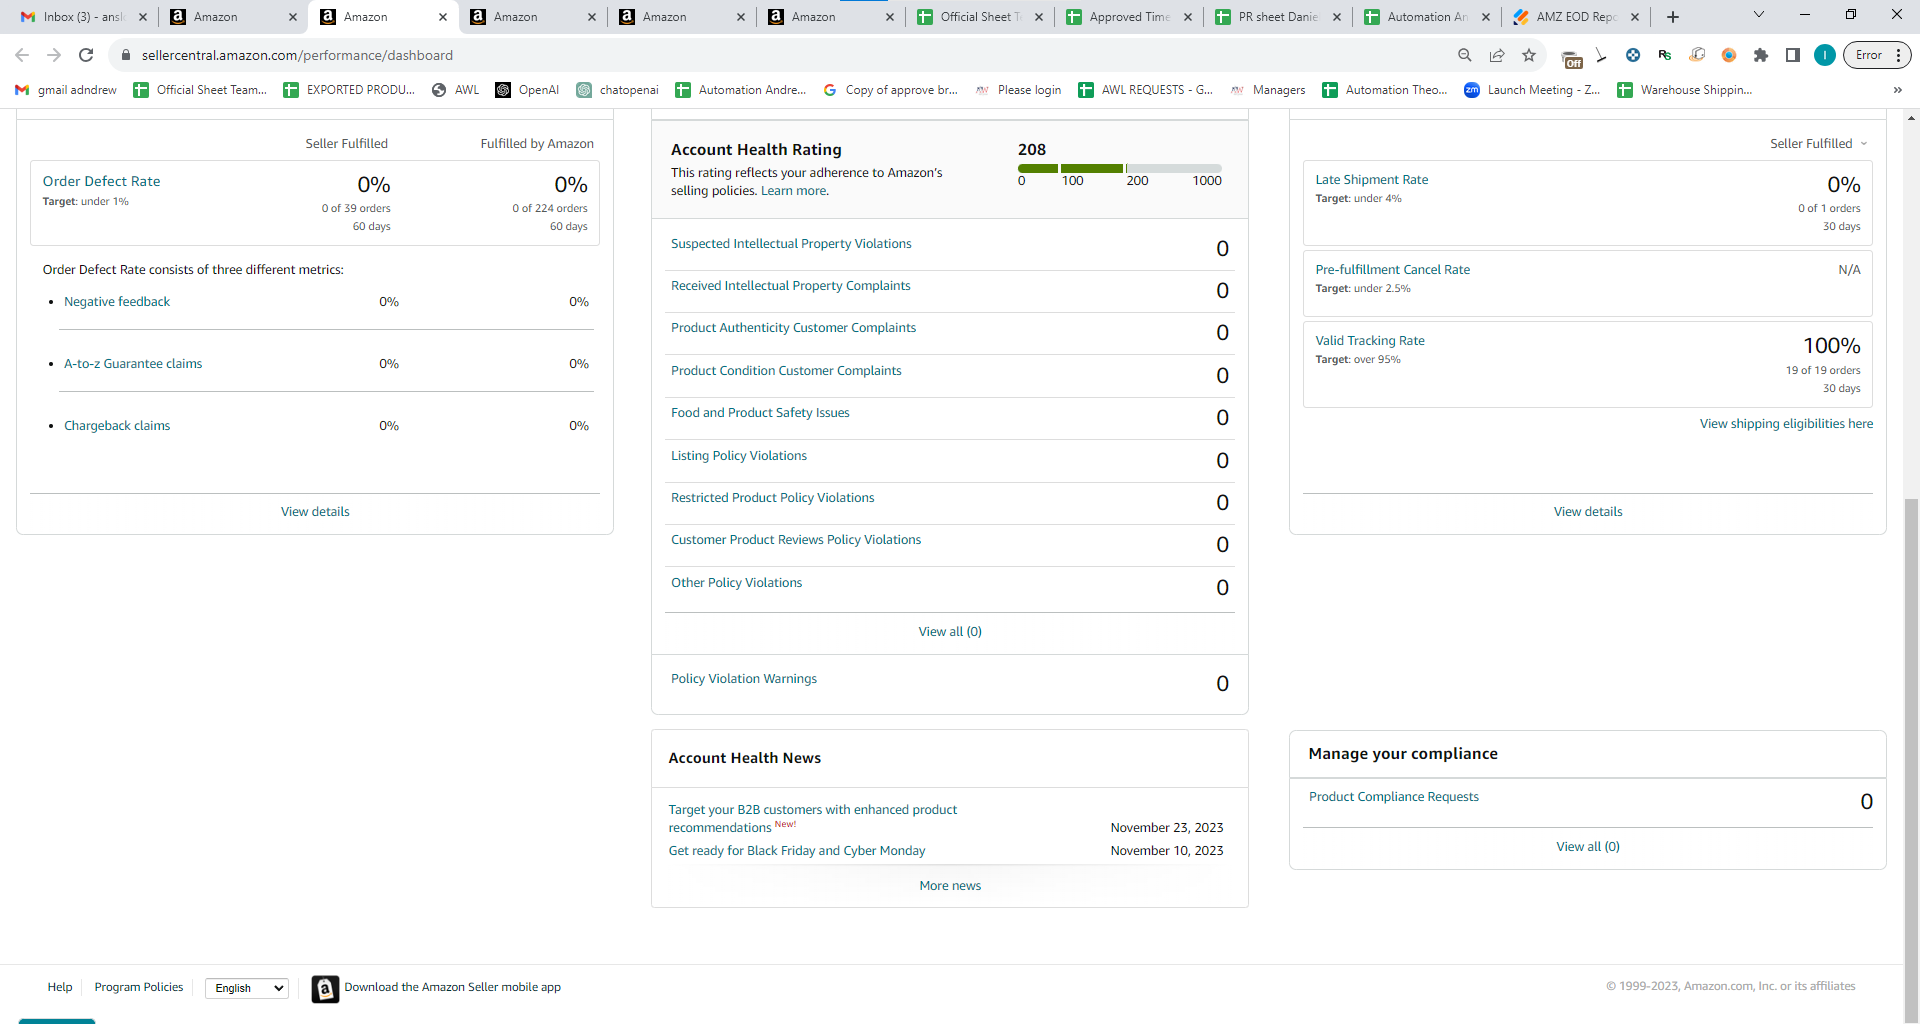Image resolution: width=1920 pixels, height=1024 pixels.
Task: Click View details under Order Defect Rate
Action: click(x=315, y=512)
